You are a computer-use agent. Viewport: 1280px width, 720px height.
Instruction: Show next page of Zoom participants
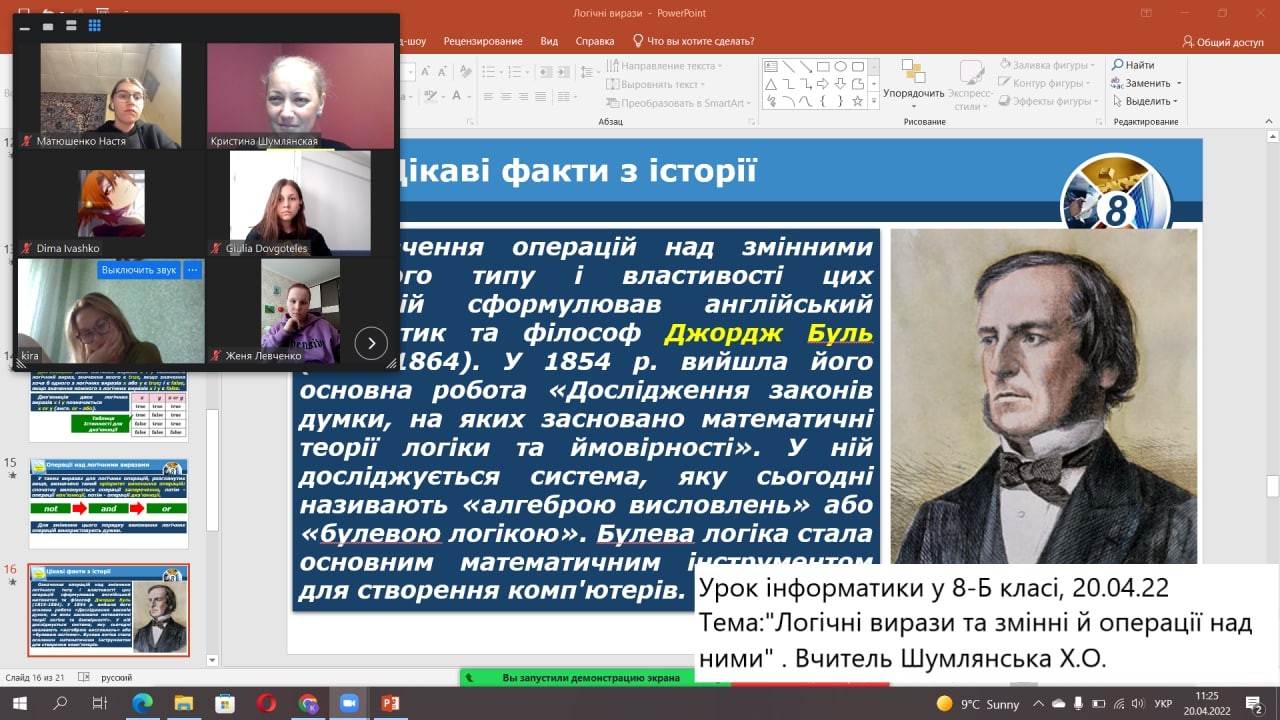(371, 343)
